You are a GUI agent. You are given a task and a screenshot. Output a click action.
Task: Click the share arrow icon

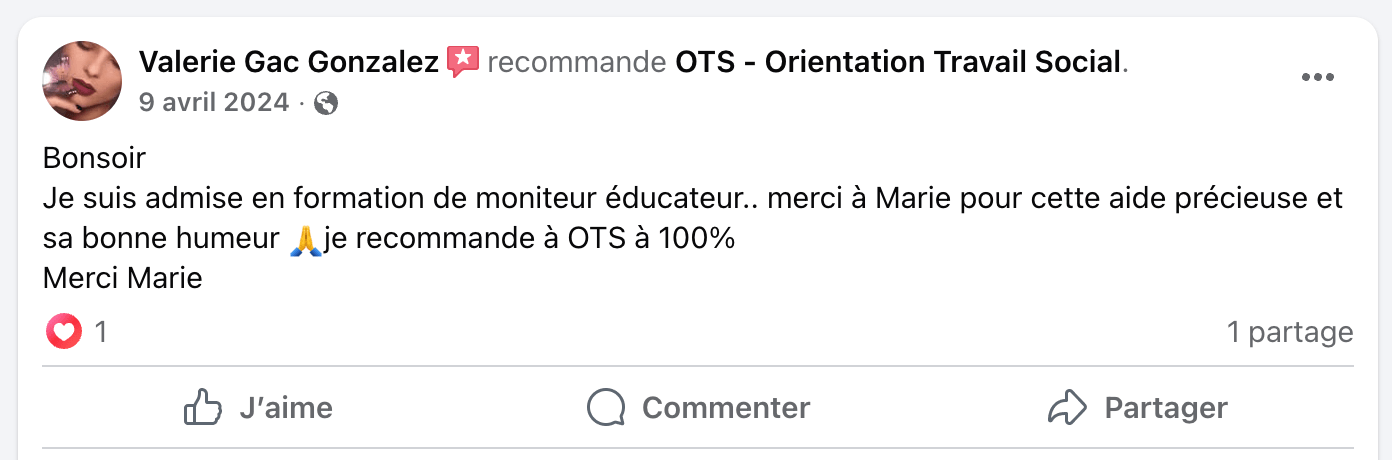click(1067, 407)
